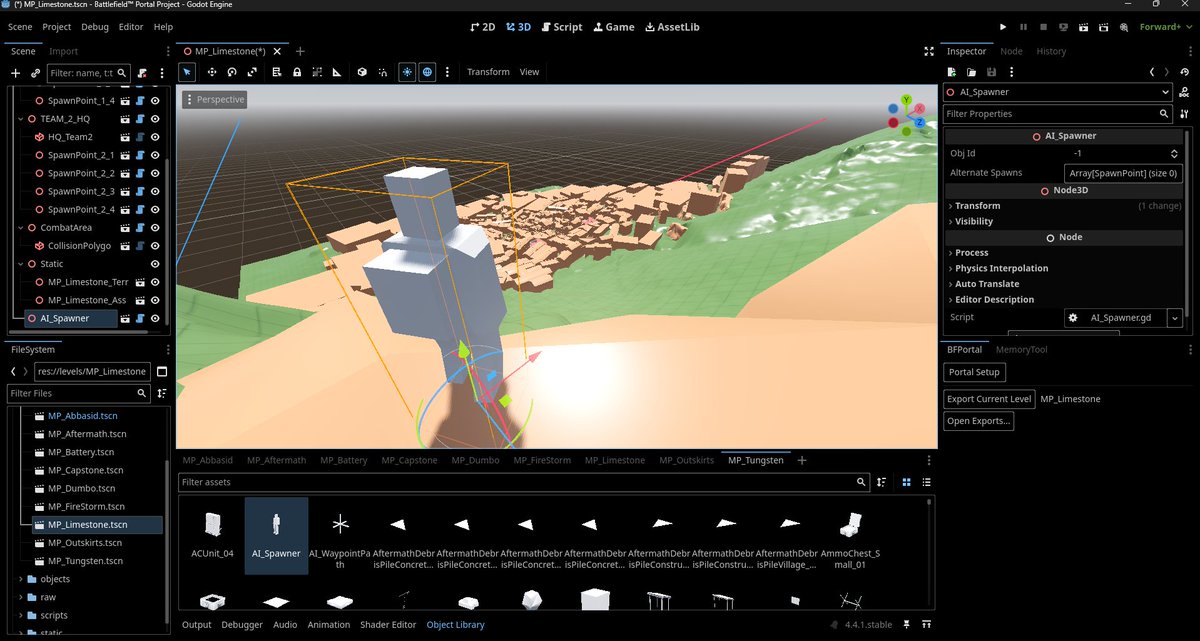Click the Filter assets search field
Screen dimensions: 1200x641
[x=523, y=482]
